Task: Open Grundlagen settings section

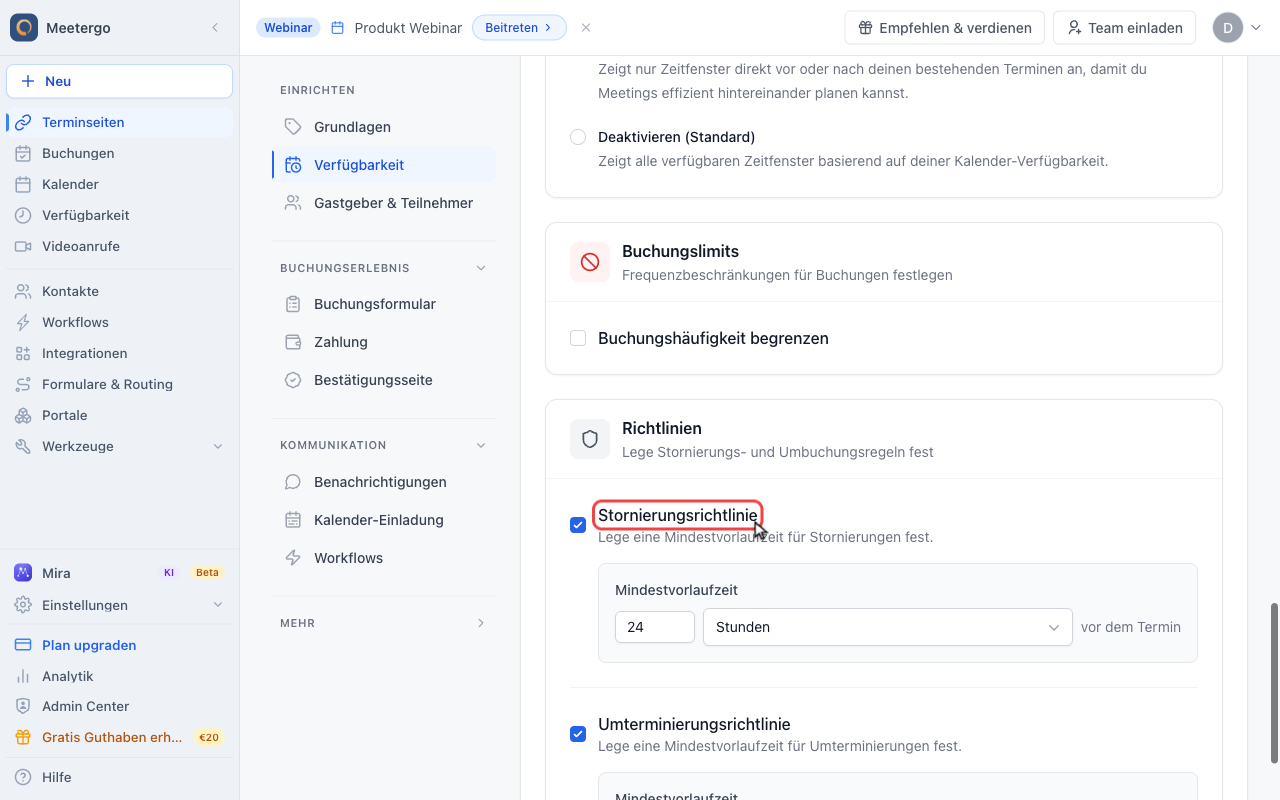Action: point(384,127)
